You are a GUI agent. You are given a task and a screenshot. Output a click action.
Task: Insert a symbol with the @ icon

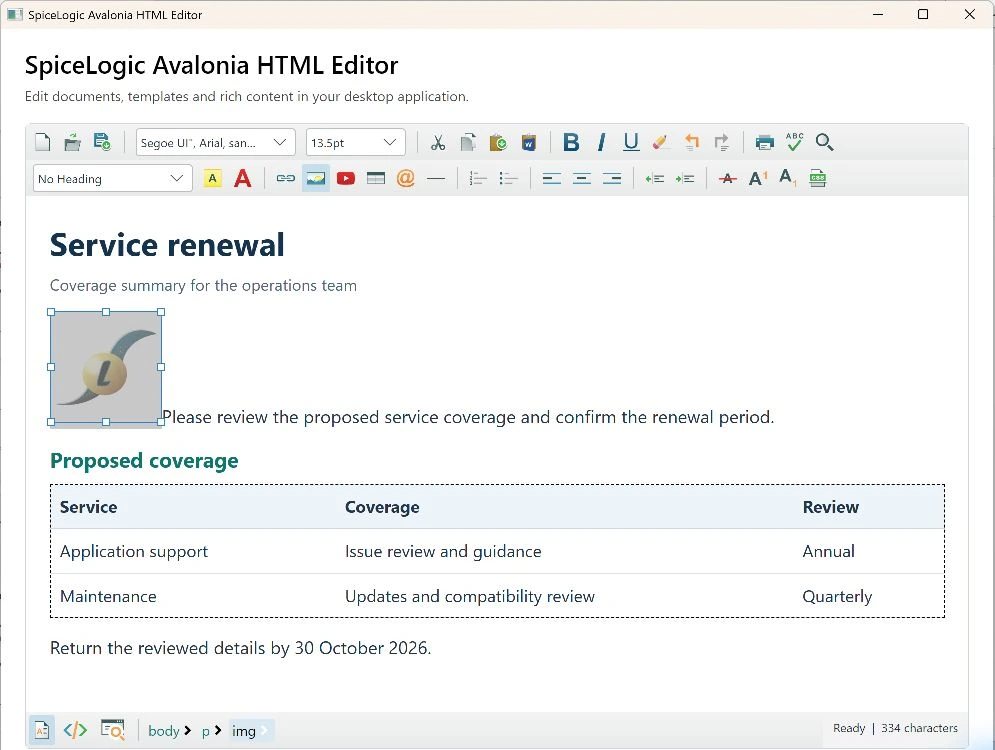tap(405, 178)
